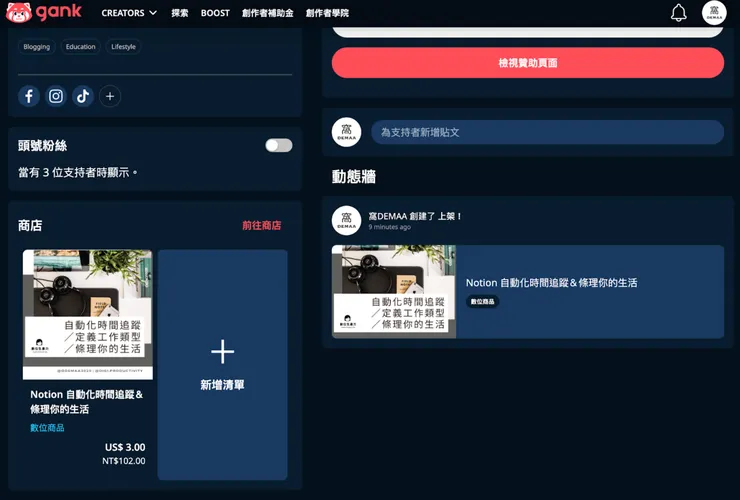Click the 數位商品 badge in the feed post
Image resolution: width=740 pixels, height=500 pixels.
(x=482, y=302)
